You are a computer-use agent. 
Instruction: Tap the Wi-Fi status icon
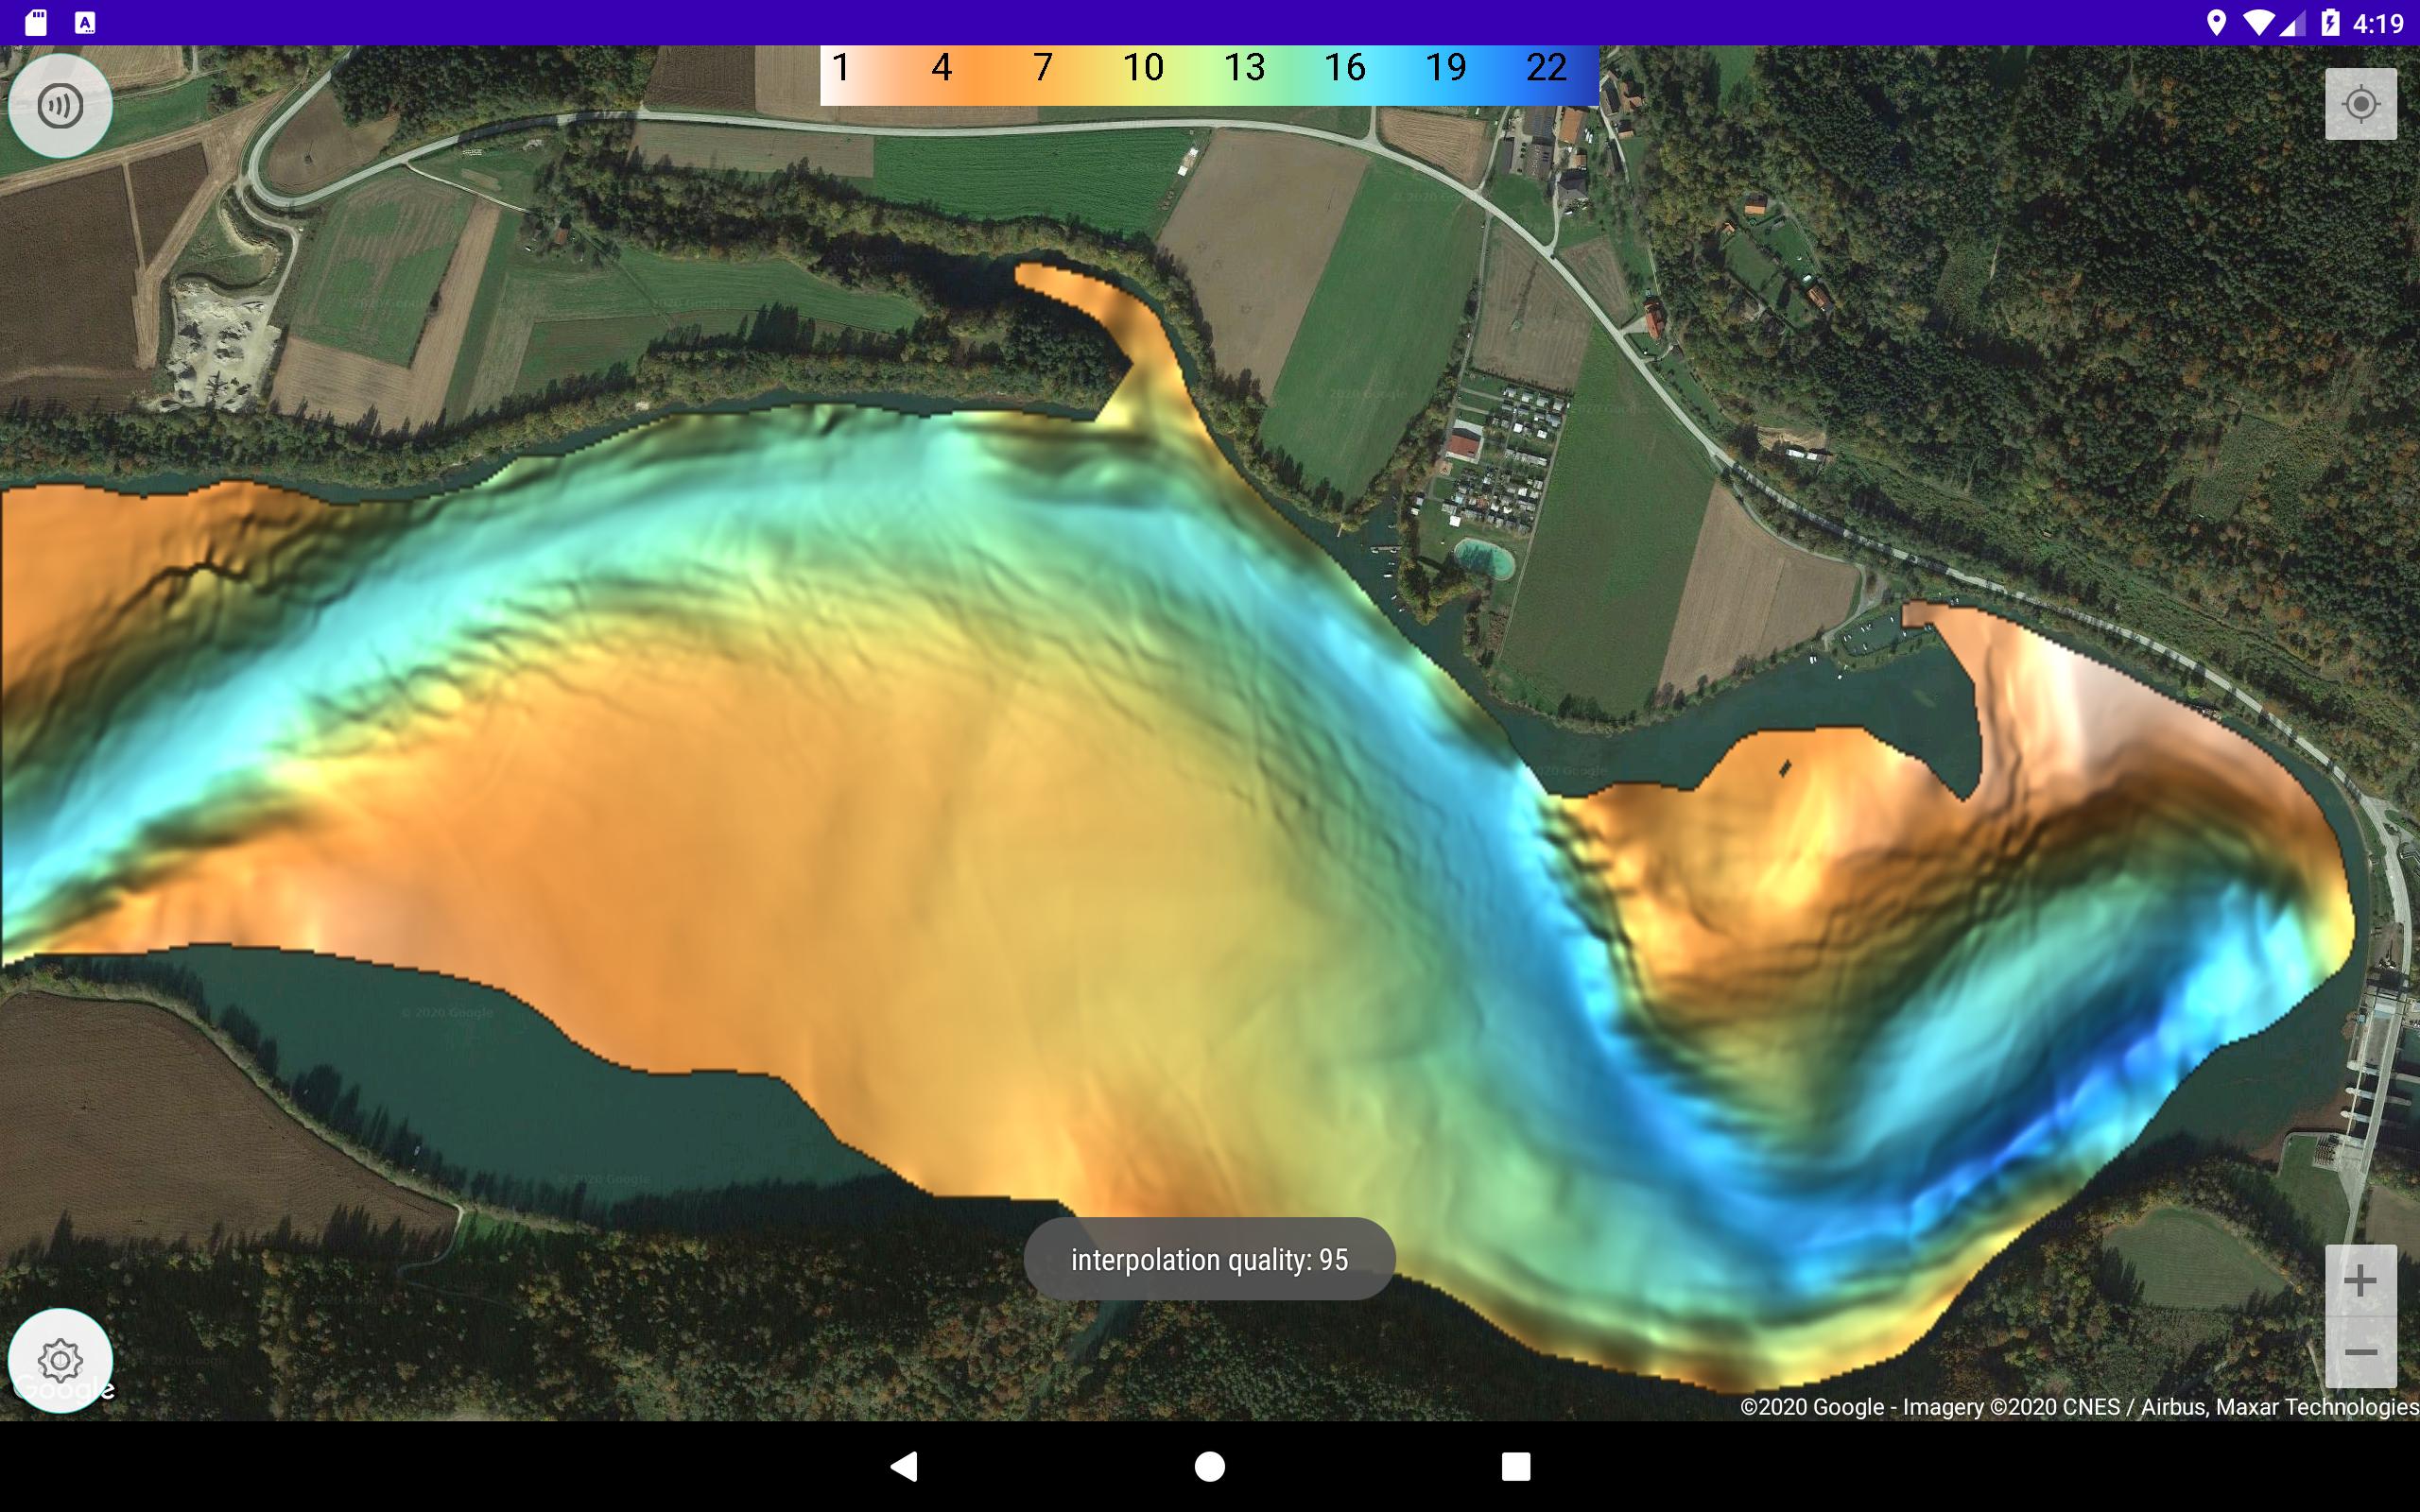(2259, 22)
